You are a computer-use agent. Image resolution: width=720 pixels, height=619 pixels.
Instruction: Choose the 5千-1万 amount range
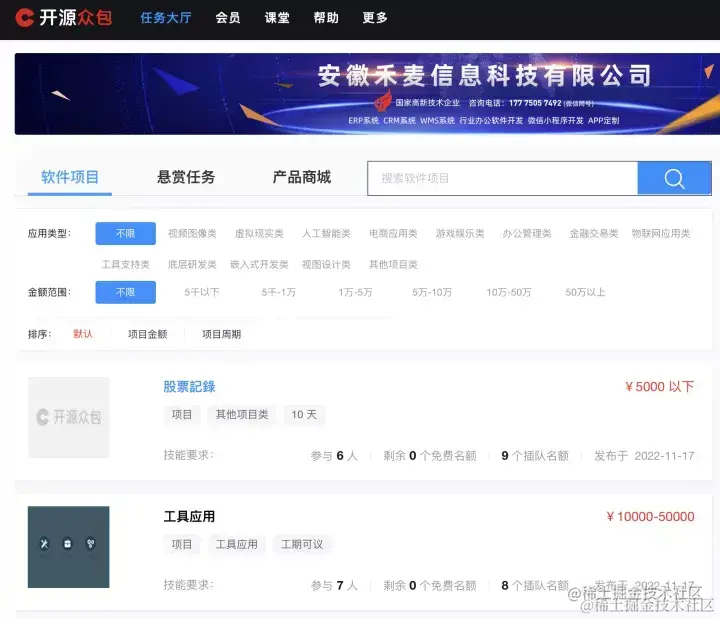point(279,293)
